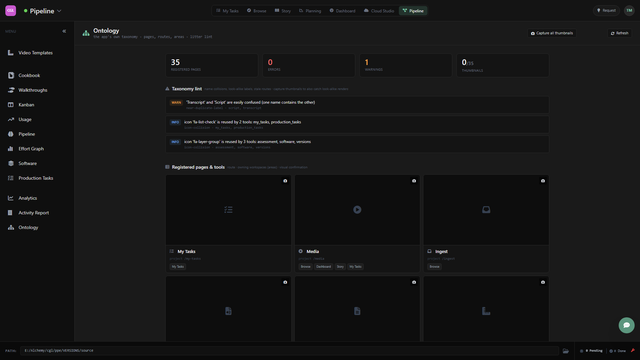
Task: Click the purple app logo
Action: tap(11, 11)
